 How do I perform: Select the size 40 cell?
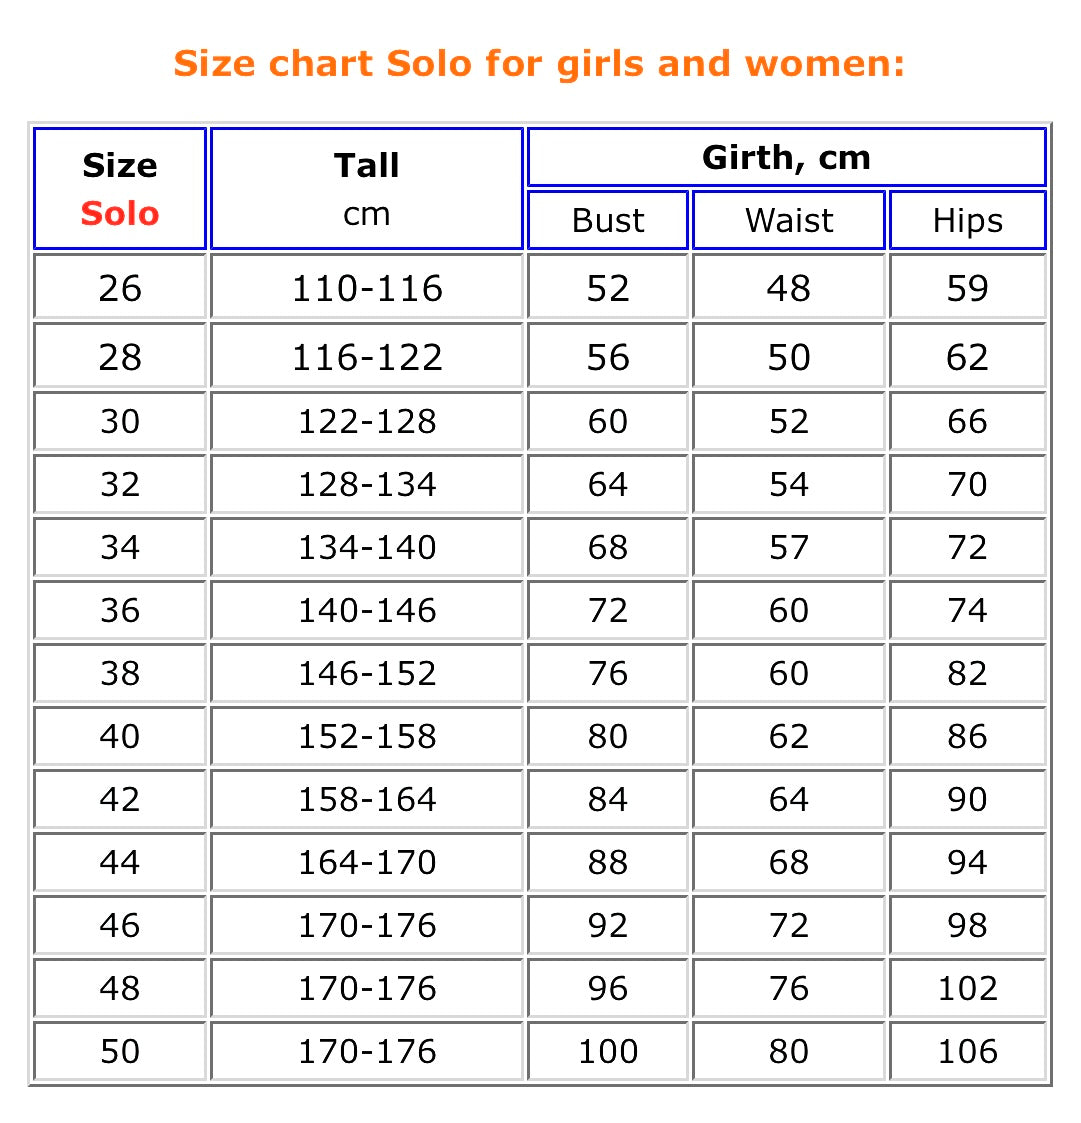pos(120,737)
